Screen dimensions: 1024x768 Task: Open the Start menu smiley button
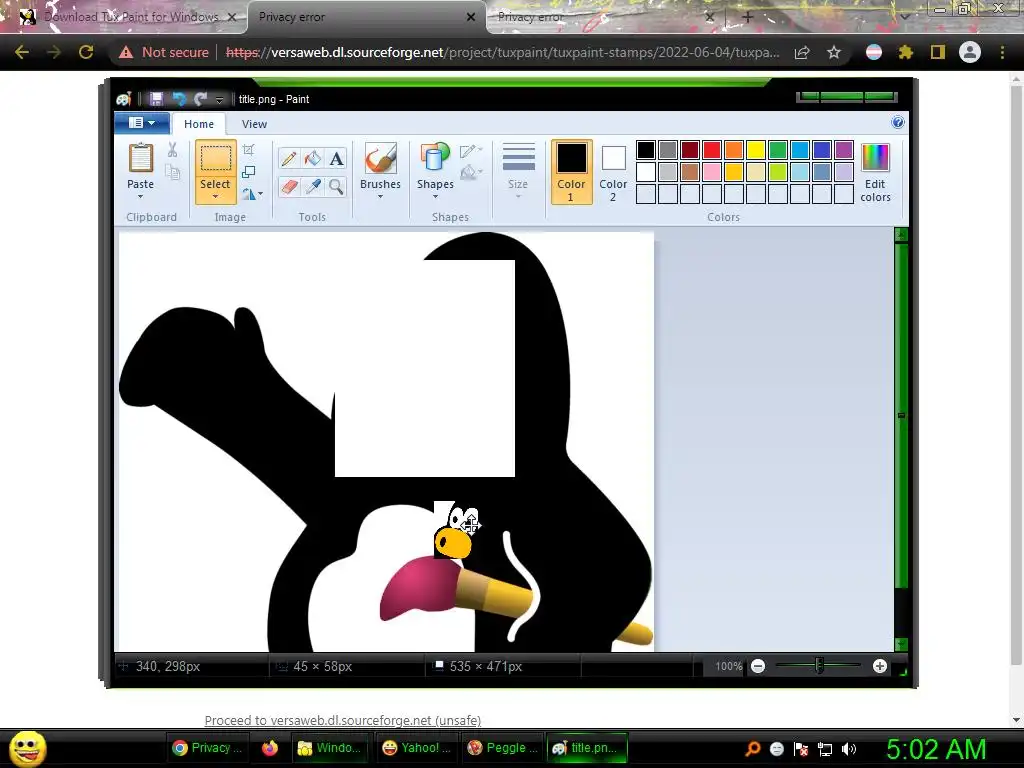click(x=28, y=748)
